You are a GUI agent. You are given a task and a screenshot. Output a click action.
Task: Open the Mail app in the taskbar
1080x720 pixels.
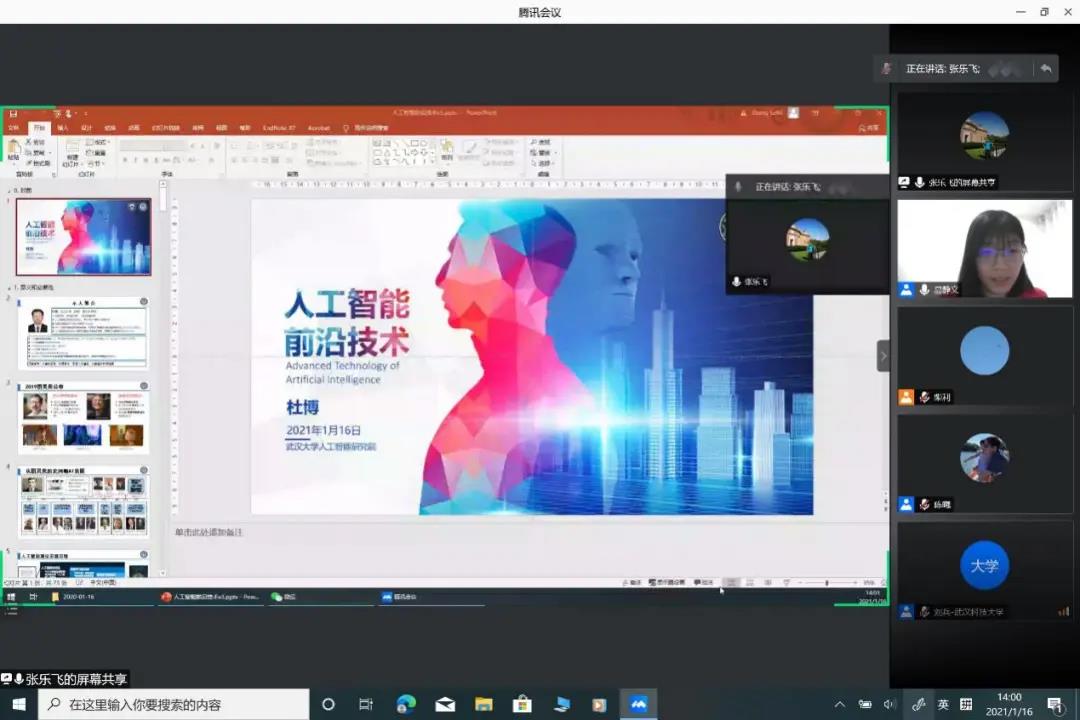[x=445, y=704]
